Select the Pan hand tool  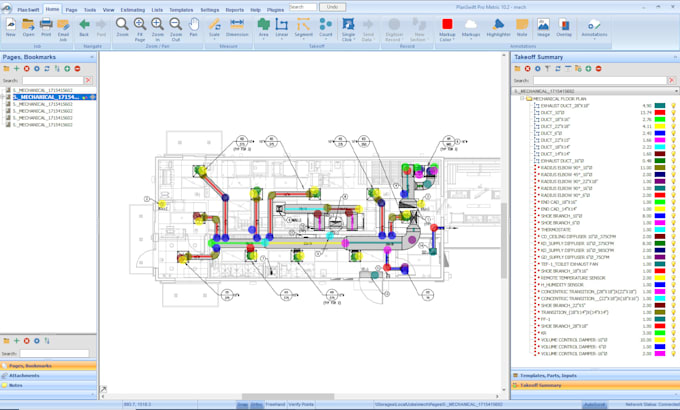193,25
